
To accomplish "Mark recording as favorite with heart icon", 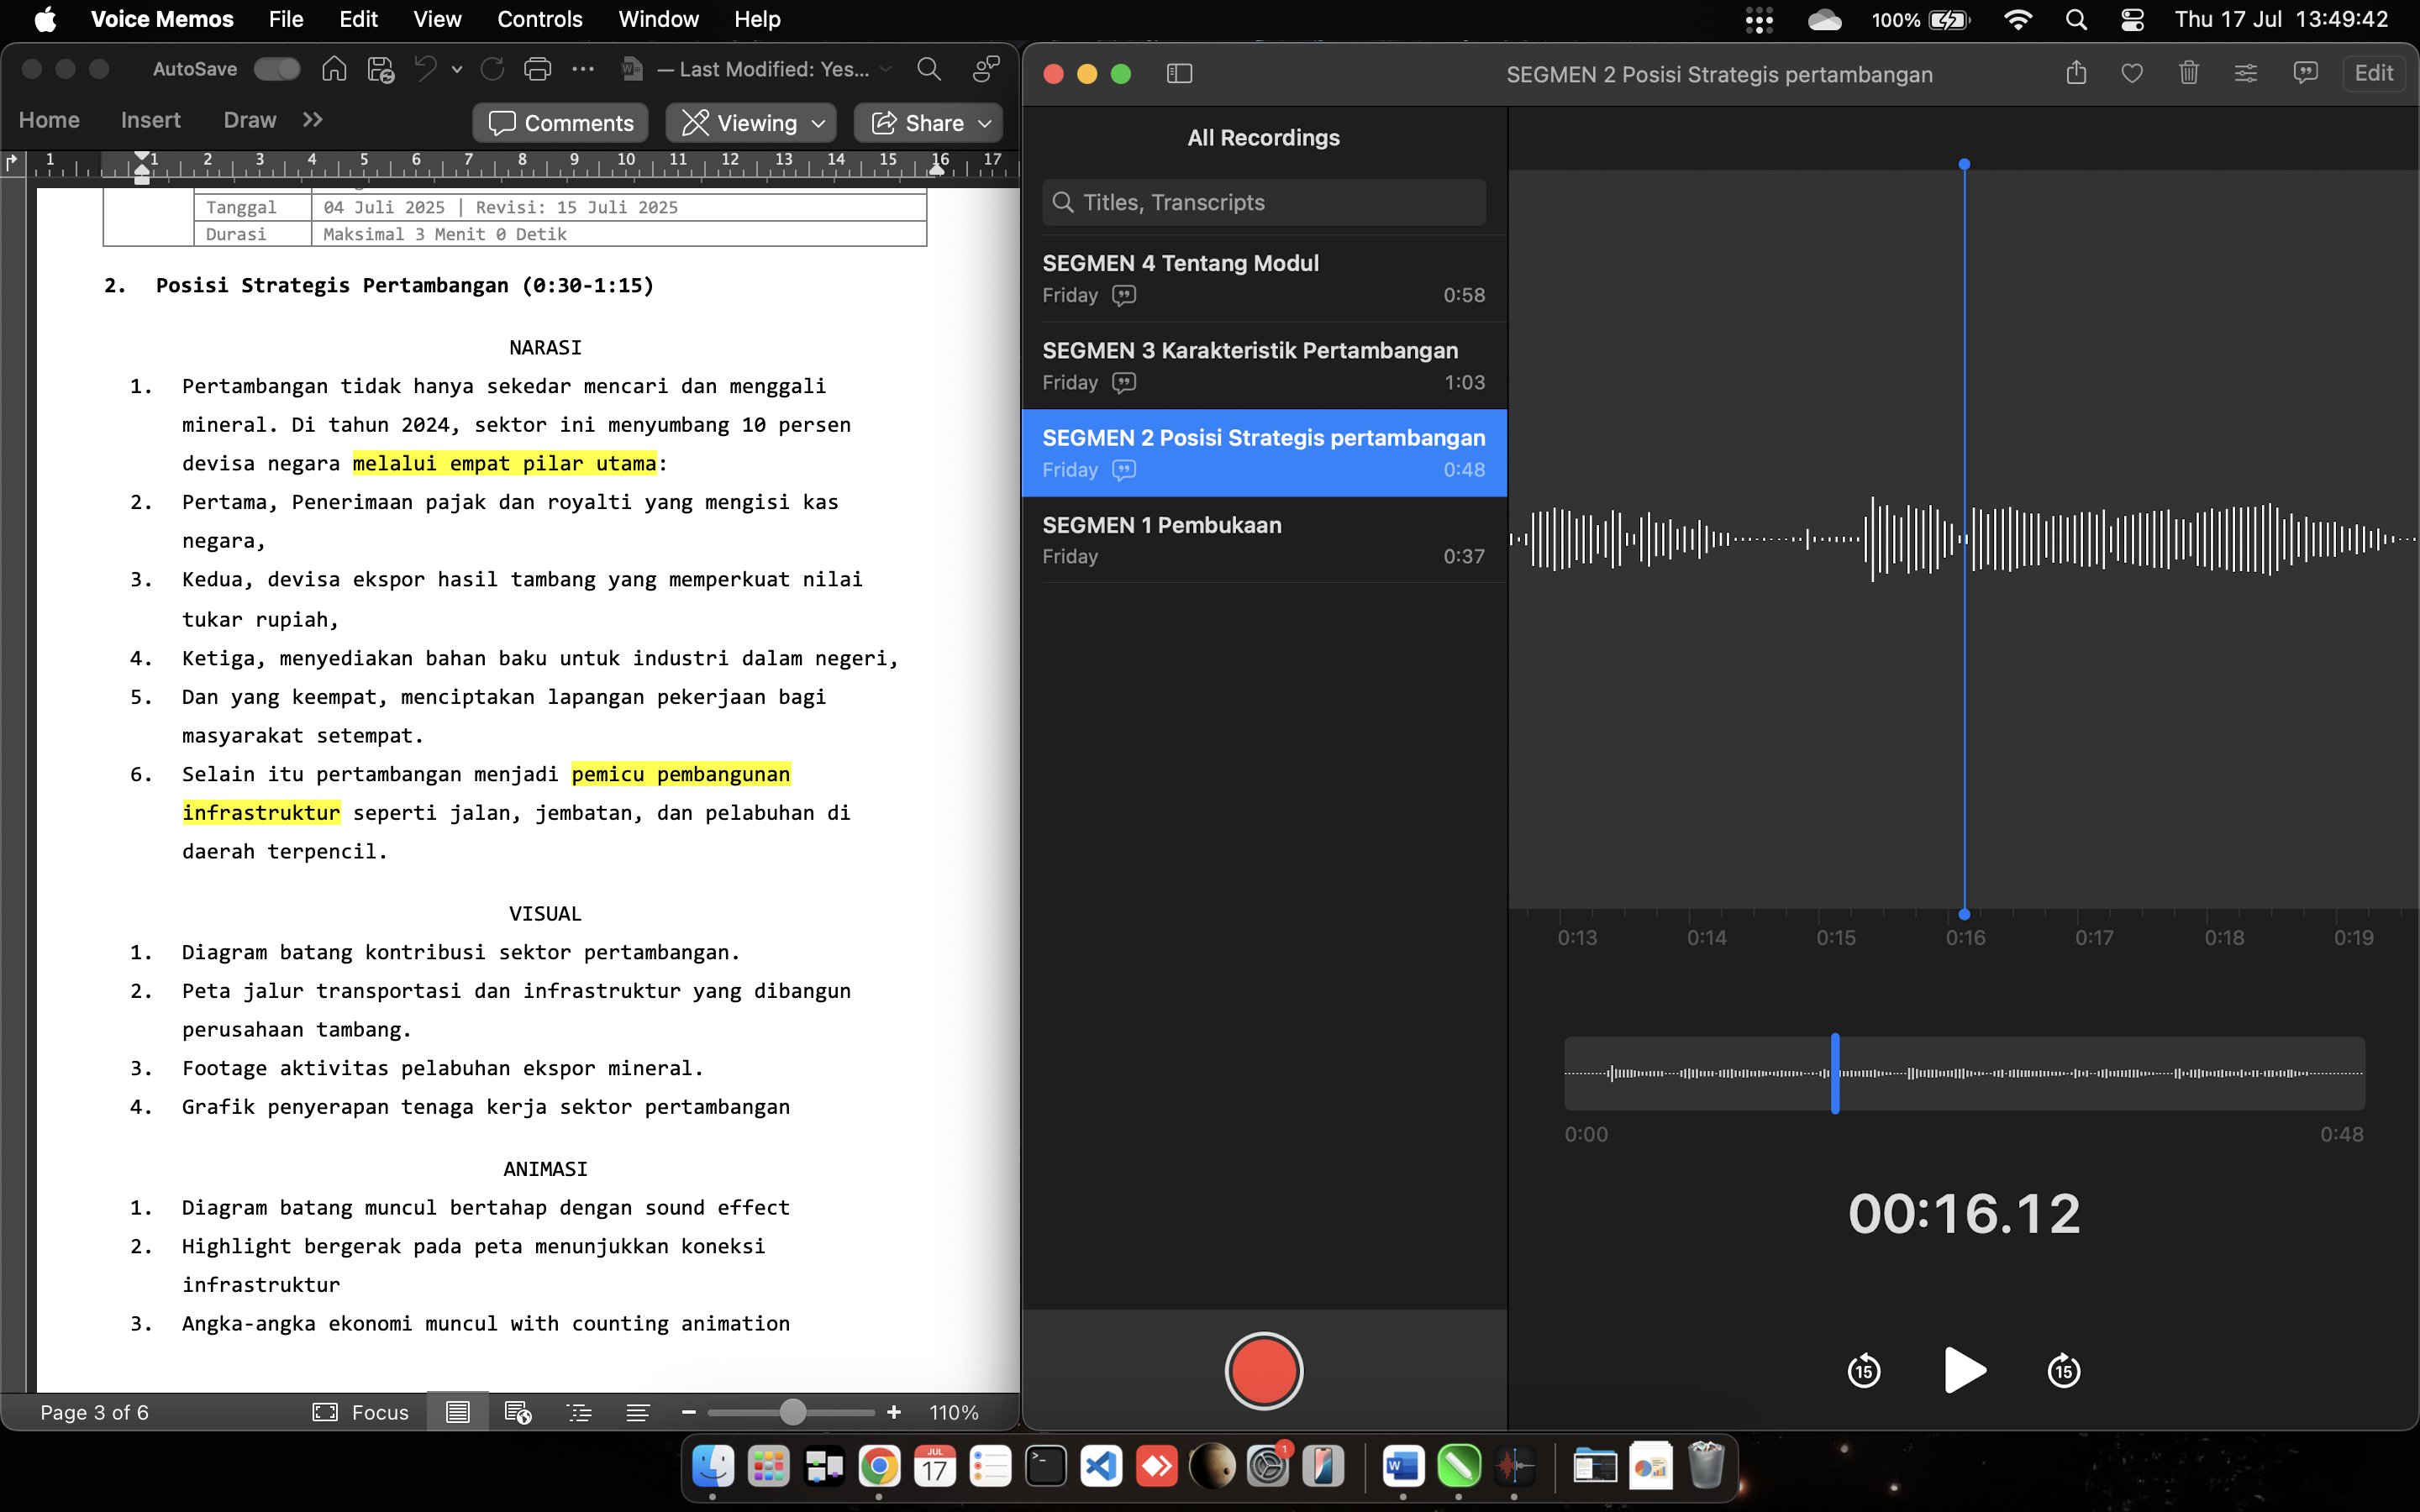I will click(x=2132, y=73).
